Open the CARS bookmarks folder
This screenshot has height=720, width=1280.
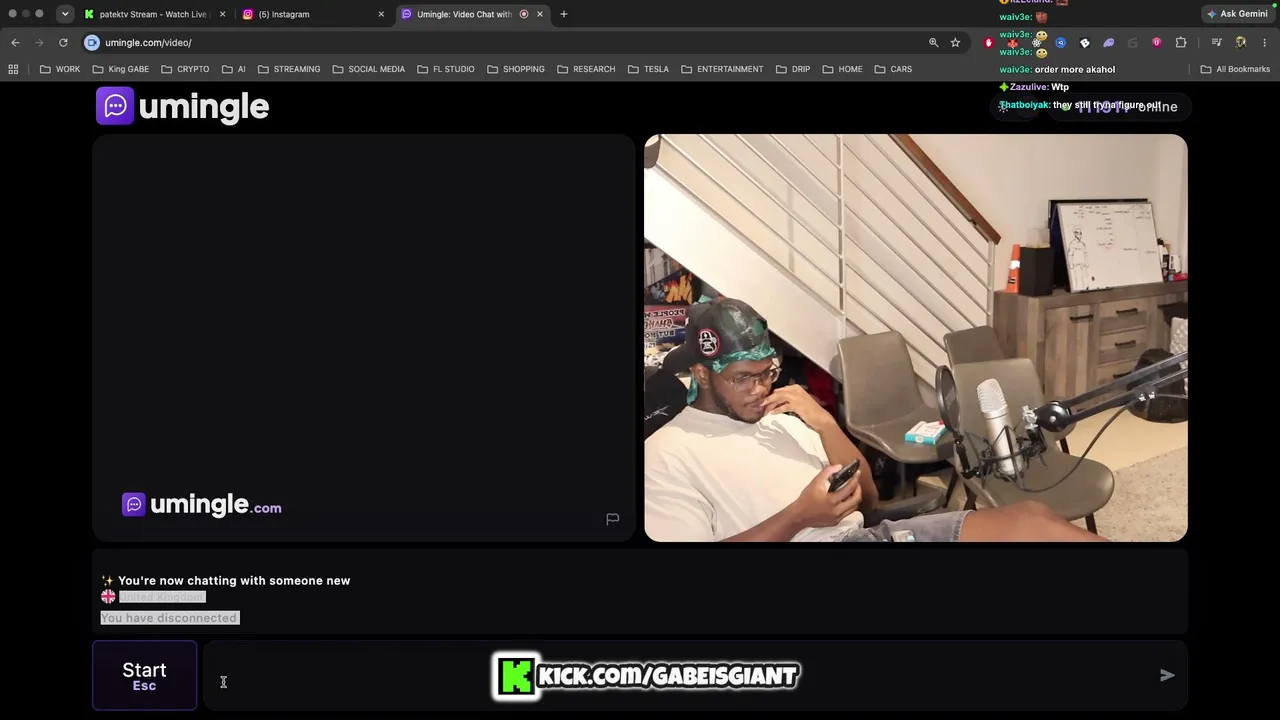point(893,69)
